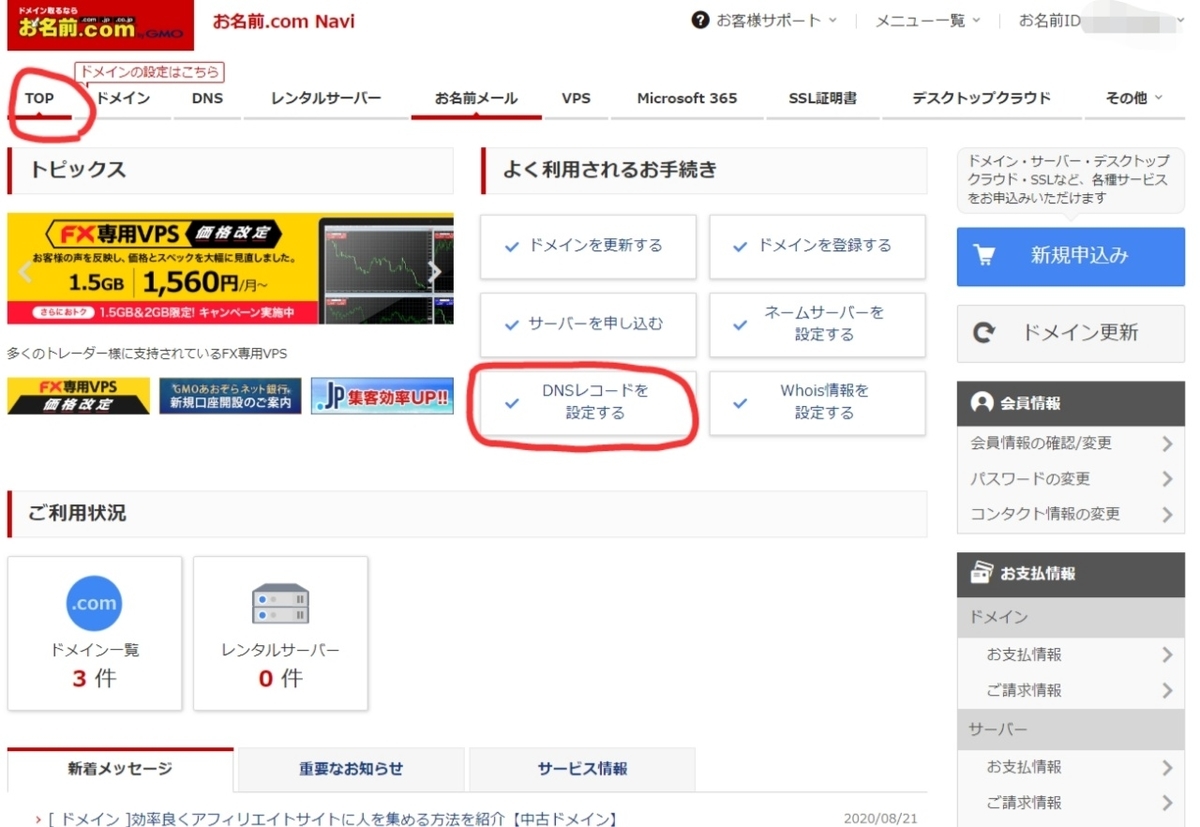Click サーバー お支払情報 link
1200x827 pixels.
tap(1024, 767)
